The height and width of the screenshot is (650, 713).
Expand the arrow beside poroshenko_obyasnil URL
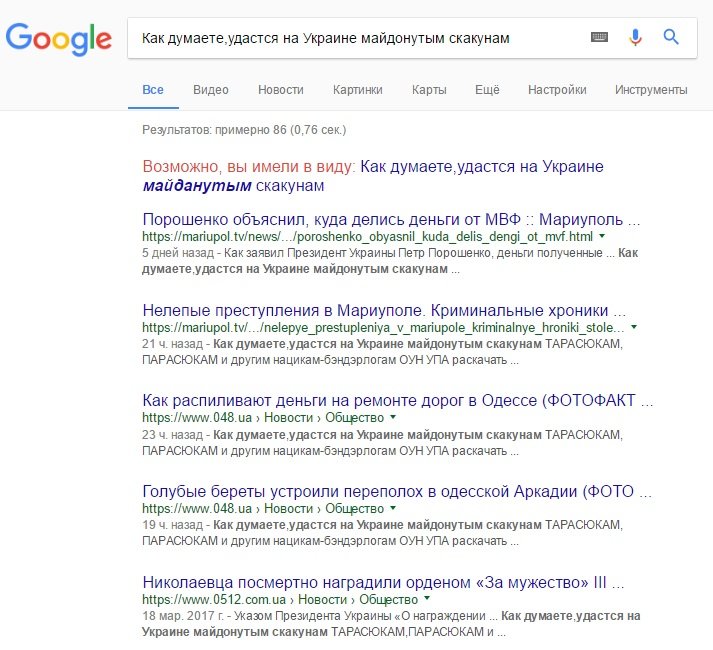(x=602, y=236)
